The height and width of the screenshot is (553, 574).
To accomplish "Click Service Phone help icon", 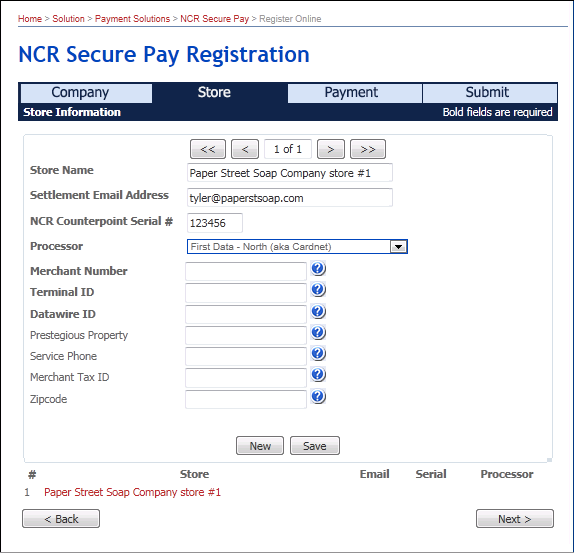I will pos(318,354).
